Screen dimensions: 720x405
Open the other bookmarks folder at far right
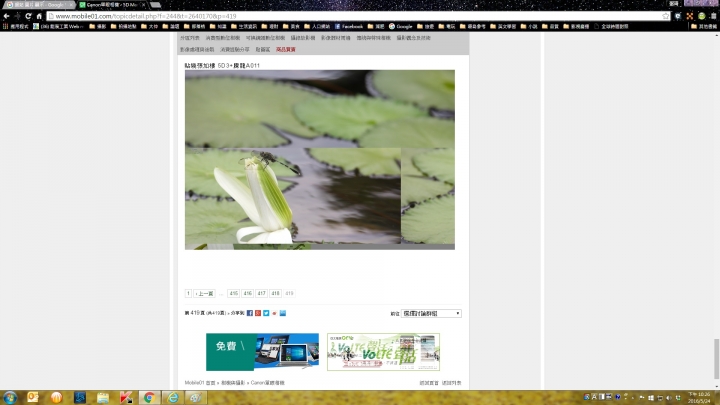704,27
